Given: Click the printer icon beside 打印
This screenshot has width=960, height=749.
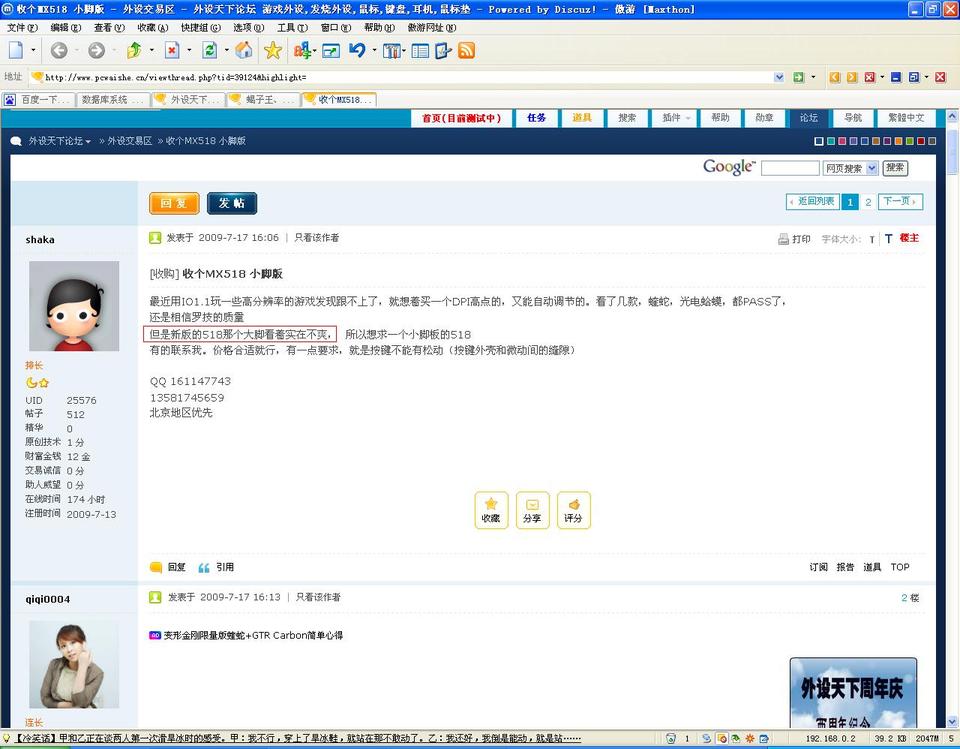Looking at the screenshot, I should pos(784,239).
